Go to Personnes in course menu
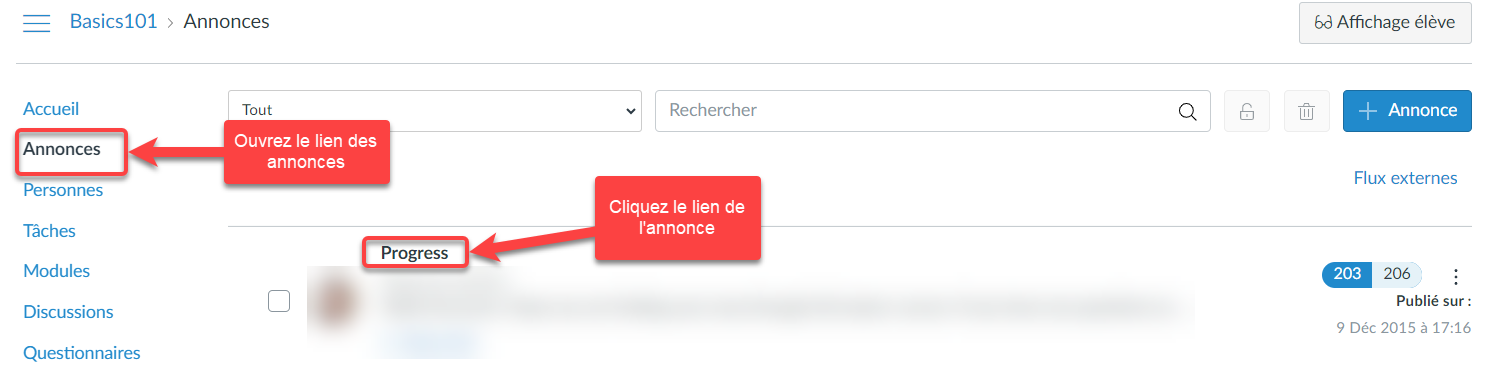1496x373 pixels. [x=63, y=190]
